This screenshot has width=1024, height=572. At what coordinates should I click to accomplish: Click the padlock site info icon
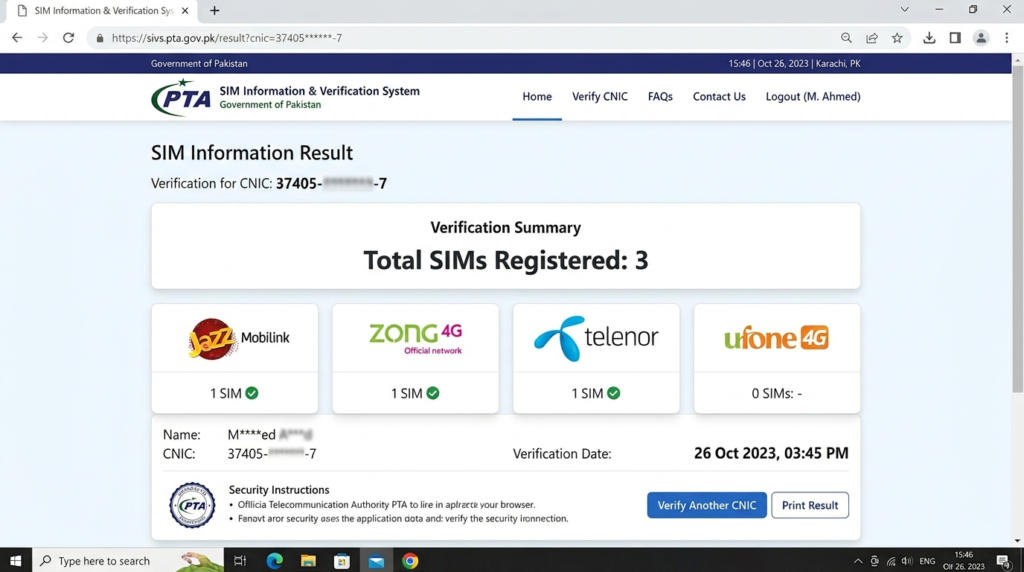pos(100,38)
